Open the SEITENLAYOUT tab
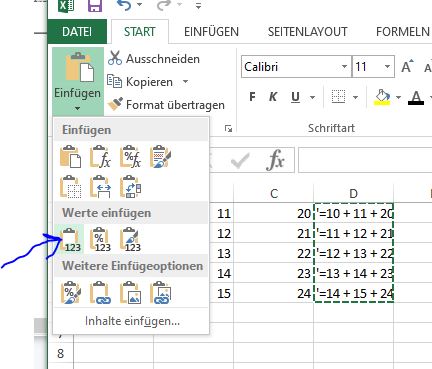Image resolution: width=432 pixels, height=369 pixels. pyautogui.click(x=307, y=32)
